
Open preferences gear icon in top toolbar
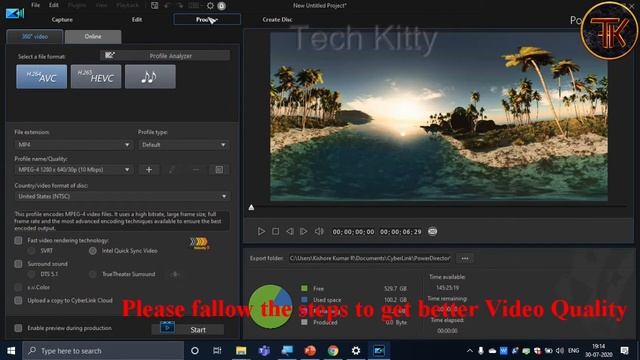click(210, 6)
